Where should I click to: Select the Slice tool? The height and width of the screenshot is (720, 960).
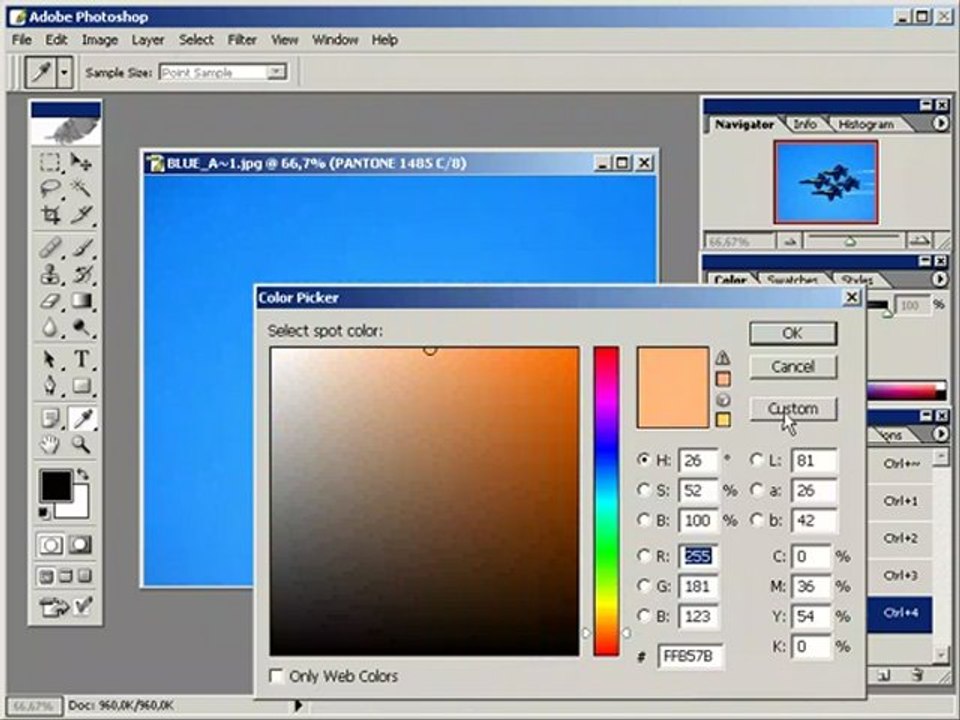pos(81,214)
